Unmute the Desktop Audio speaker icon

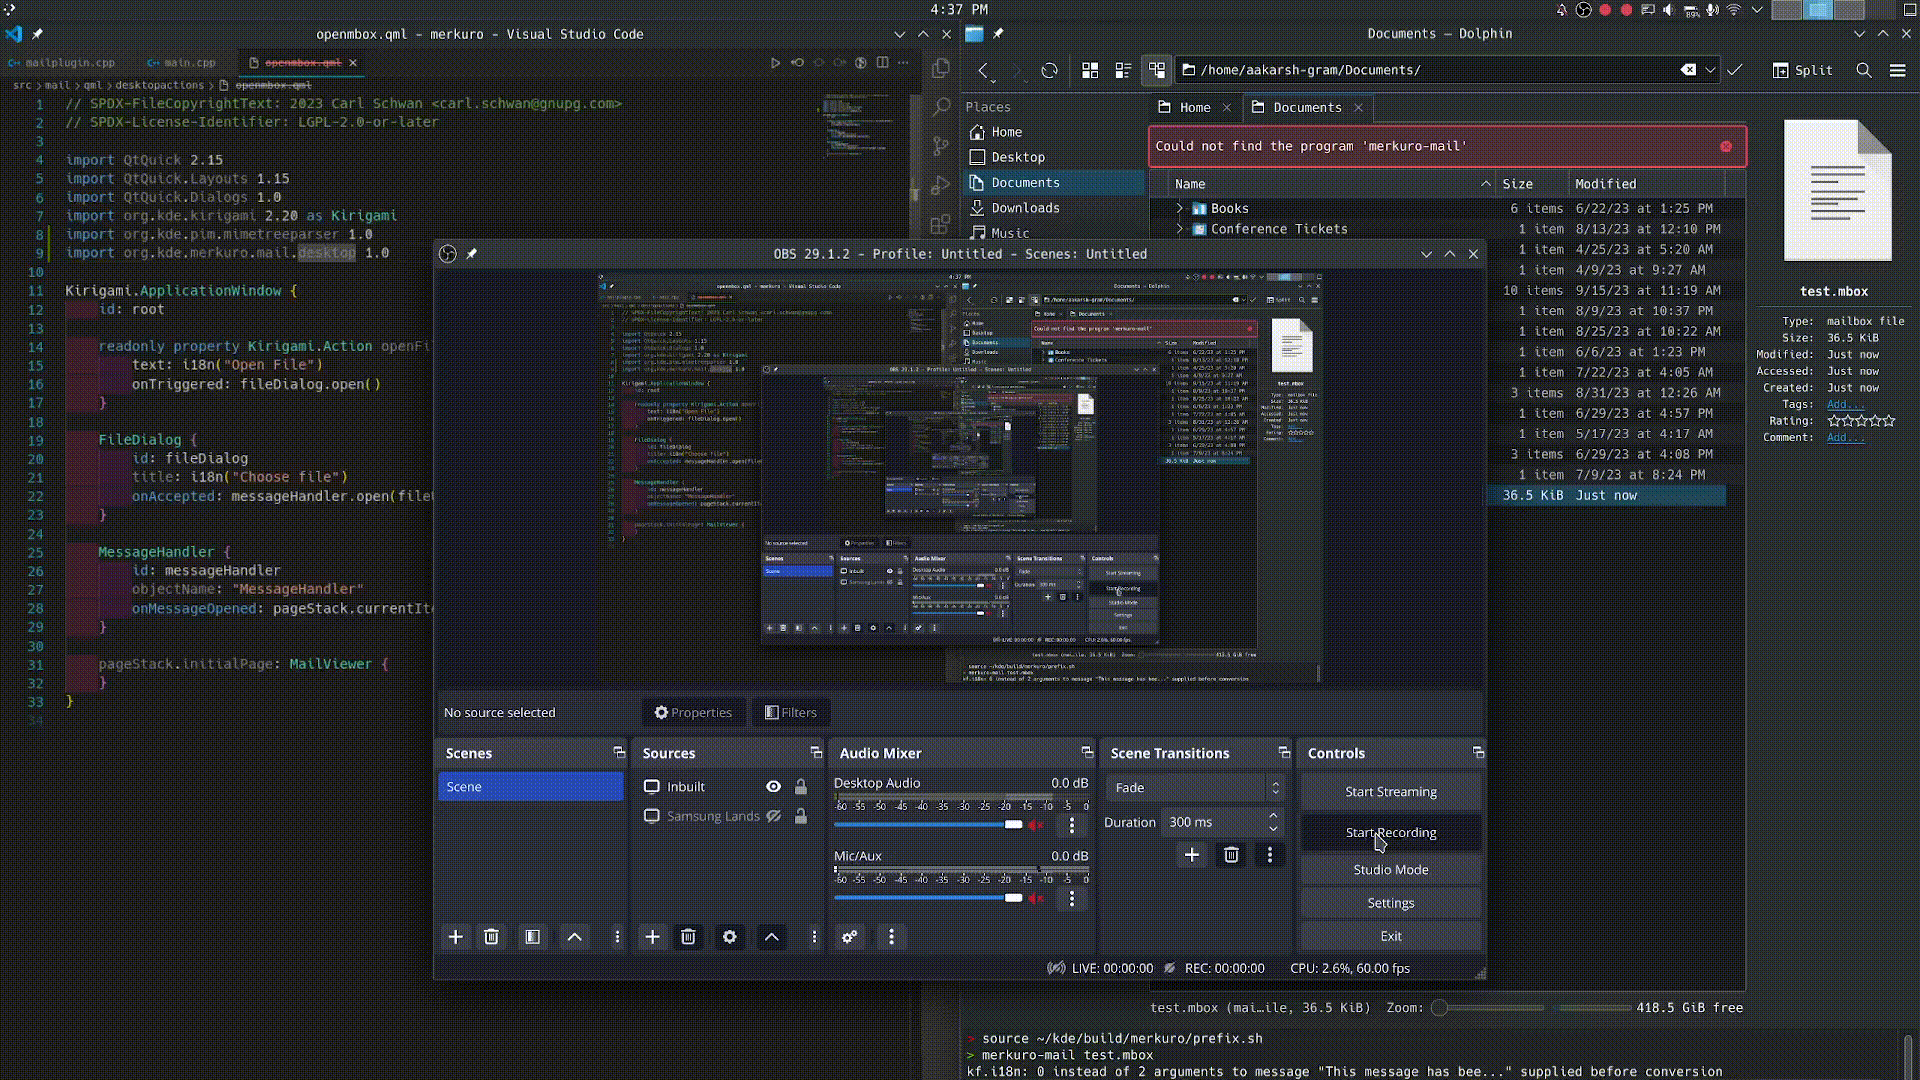pos(1037,825)
